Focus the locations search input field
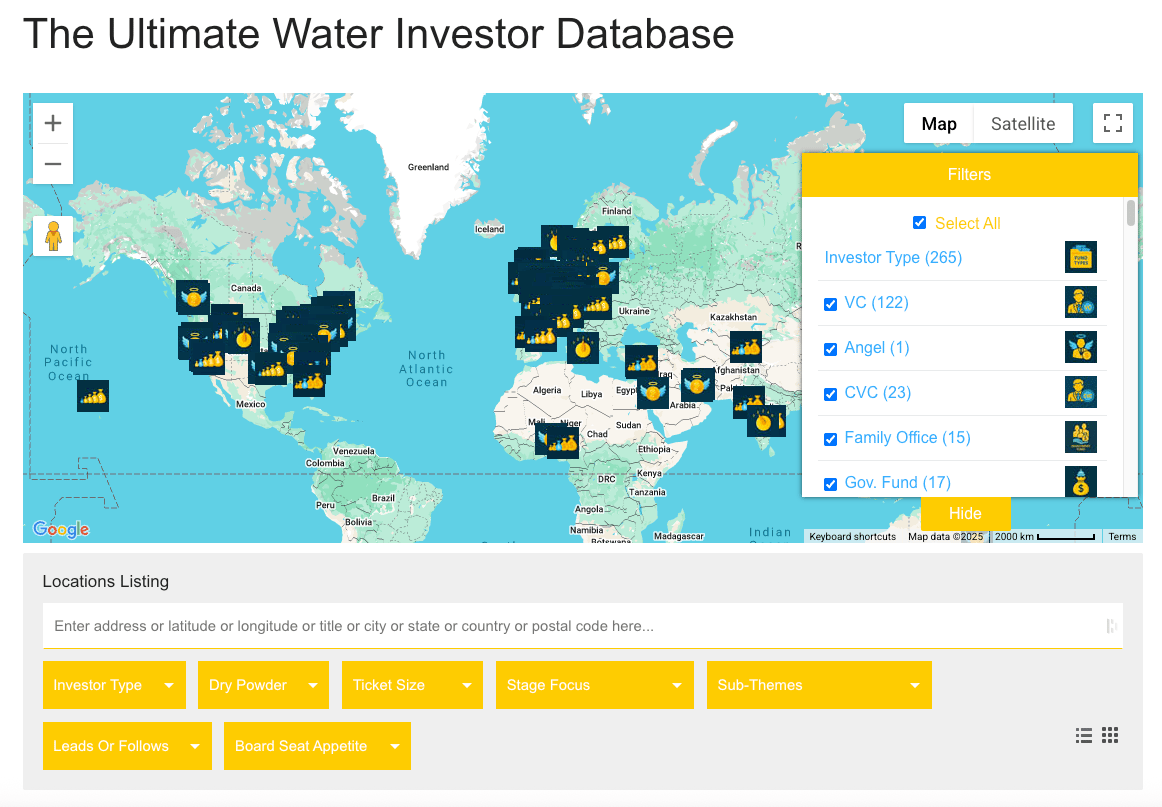Viewport: 1162px width, 807px height. [x=582, y=625]
